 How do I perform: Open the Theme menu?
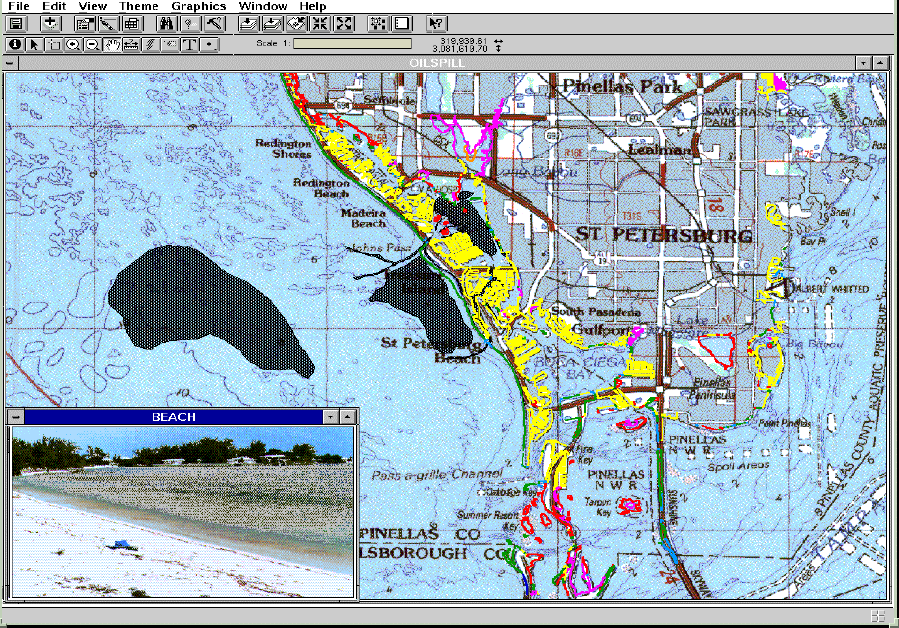click(138, 6)
